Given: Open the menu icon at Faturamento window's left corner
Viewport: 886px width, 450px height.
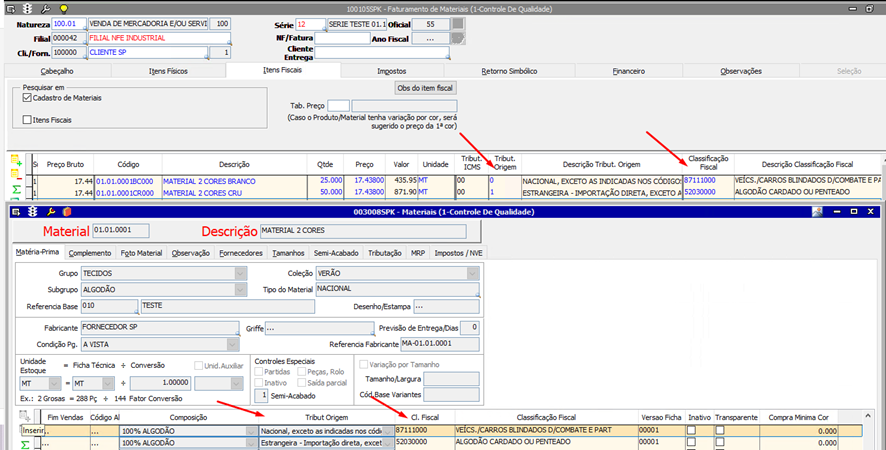Looking at the screenshot, I should tap(11, 9).
